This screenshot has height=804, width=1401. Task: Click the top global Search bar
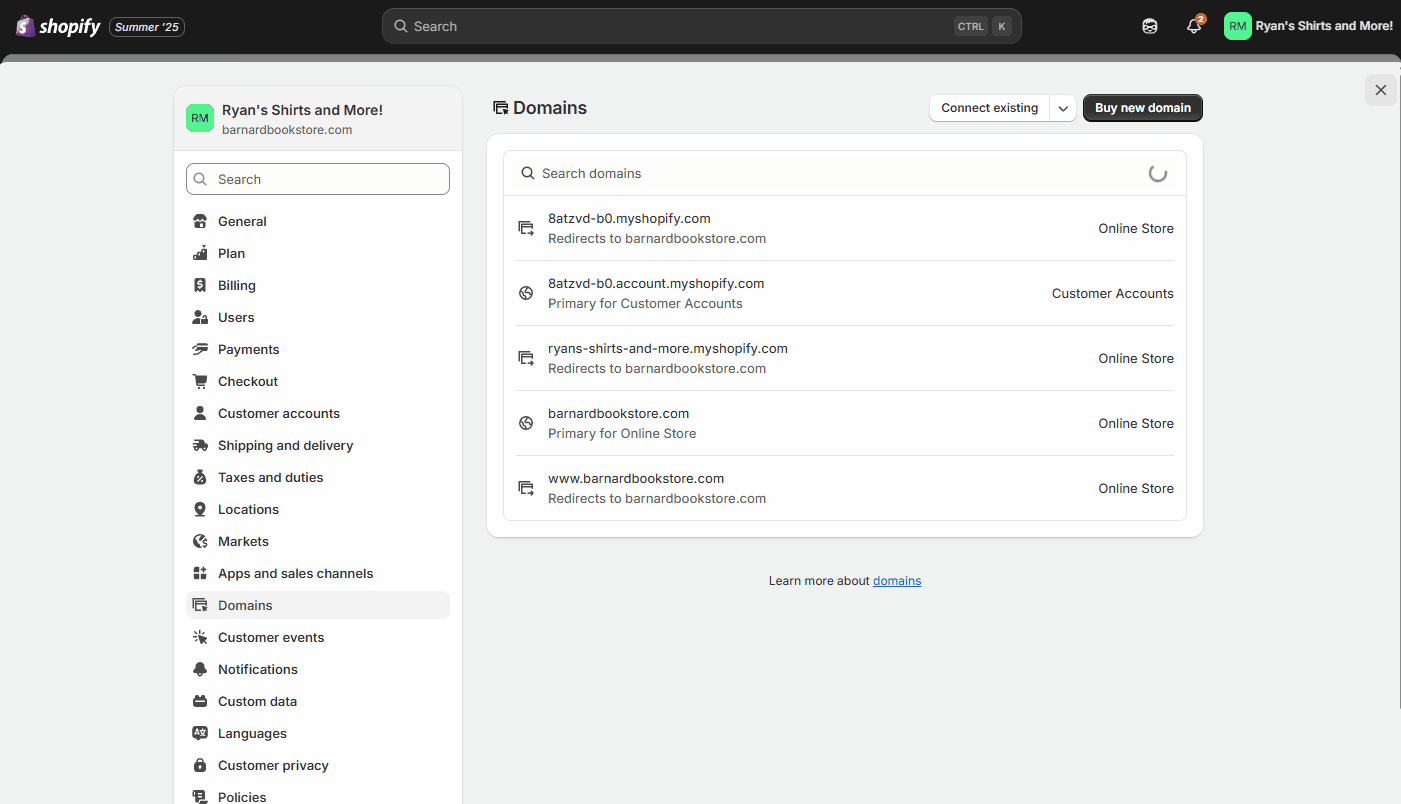pos(701,26)
